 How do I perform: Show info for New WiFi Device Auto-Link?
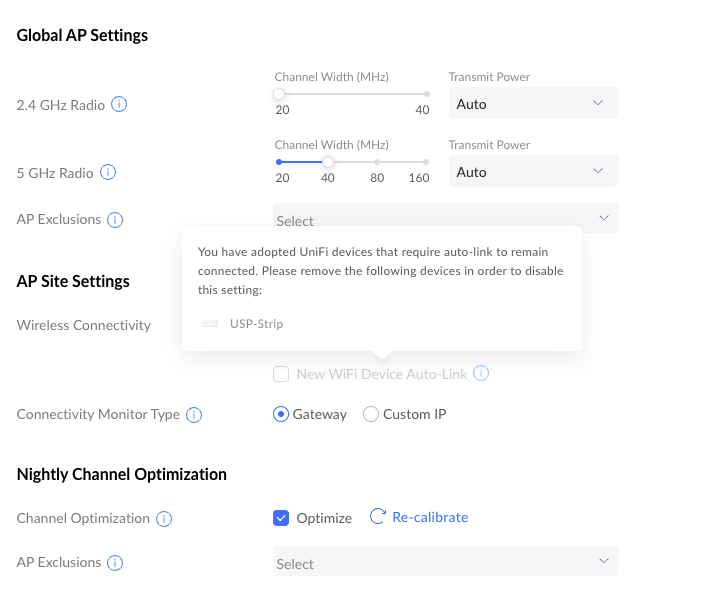click(481, 373)
